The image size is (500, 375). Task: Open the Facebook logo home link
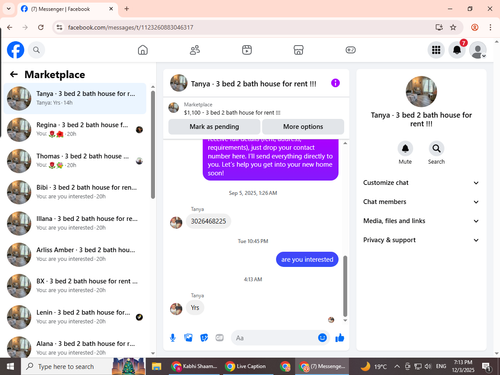pyautogui.click(x=16, y=50)
